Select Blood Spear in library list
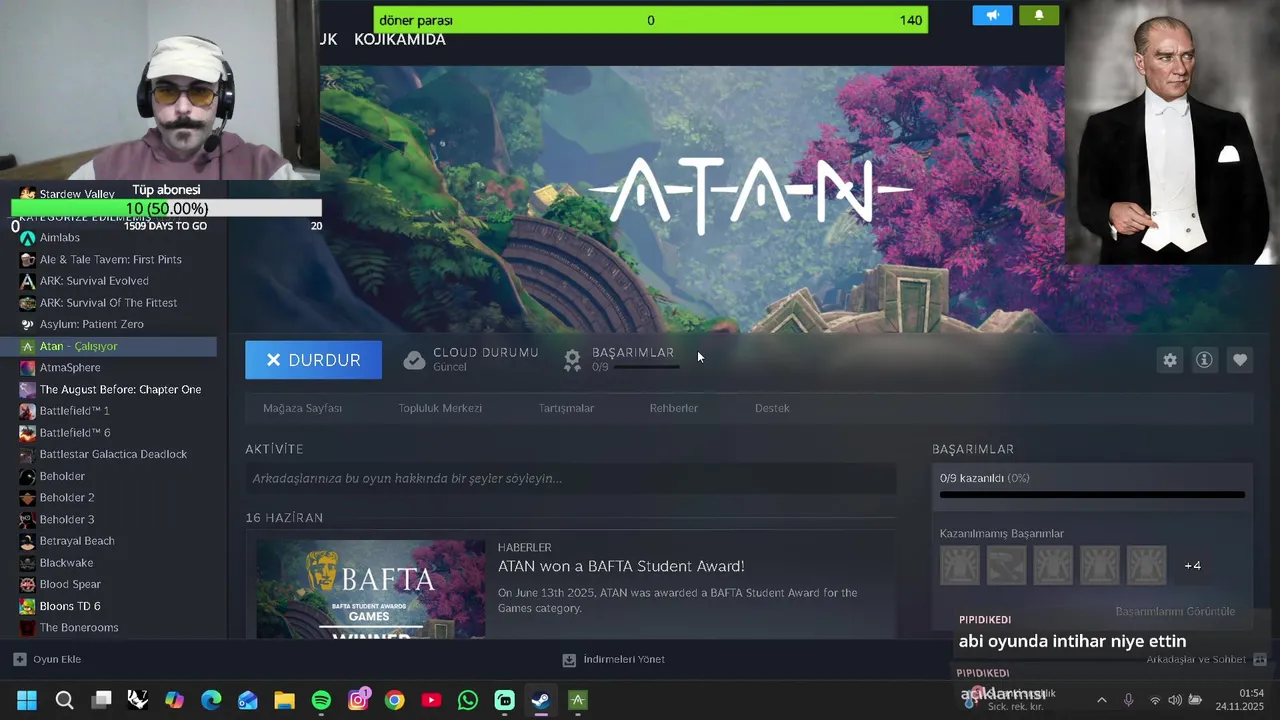This screenshot has width=1280, height=720. pos(70,584)
